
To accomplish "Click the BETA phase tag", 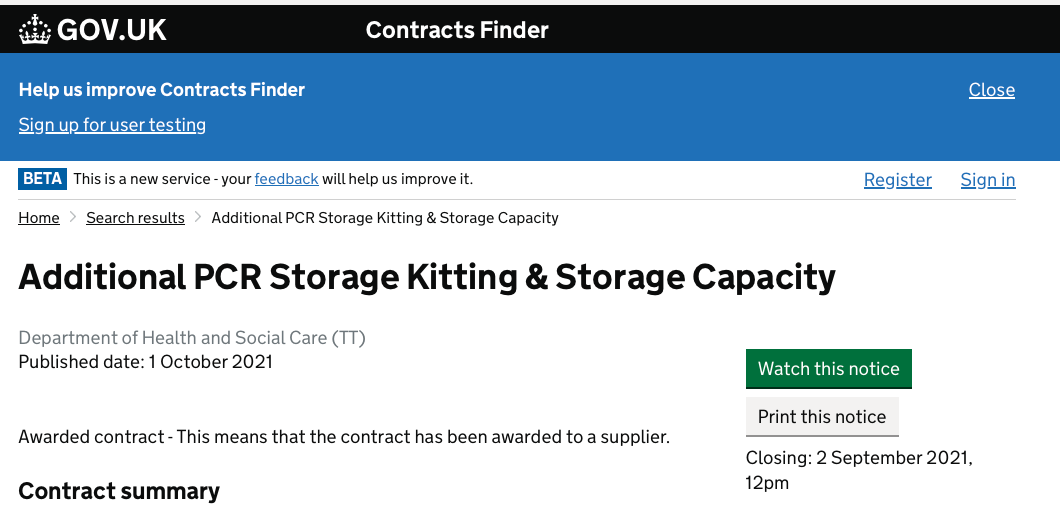I will 42,179.
